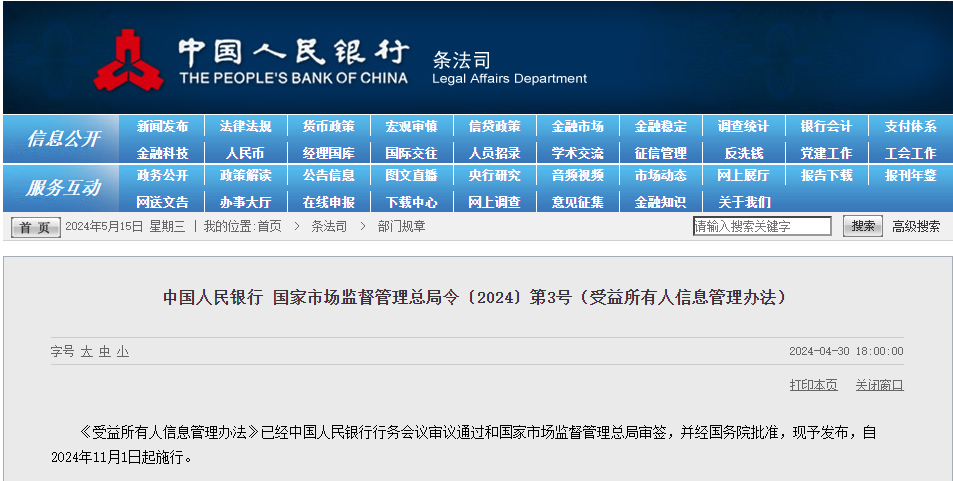The image size is (953, 481).
Task: Set font size to 大
Action: tap(87, 351)
